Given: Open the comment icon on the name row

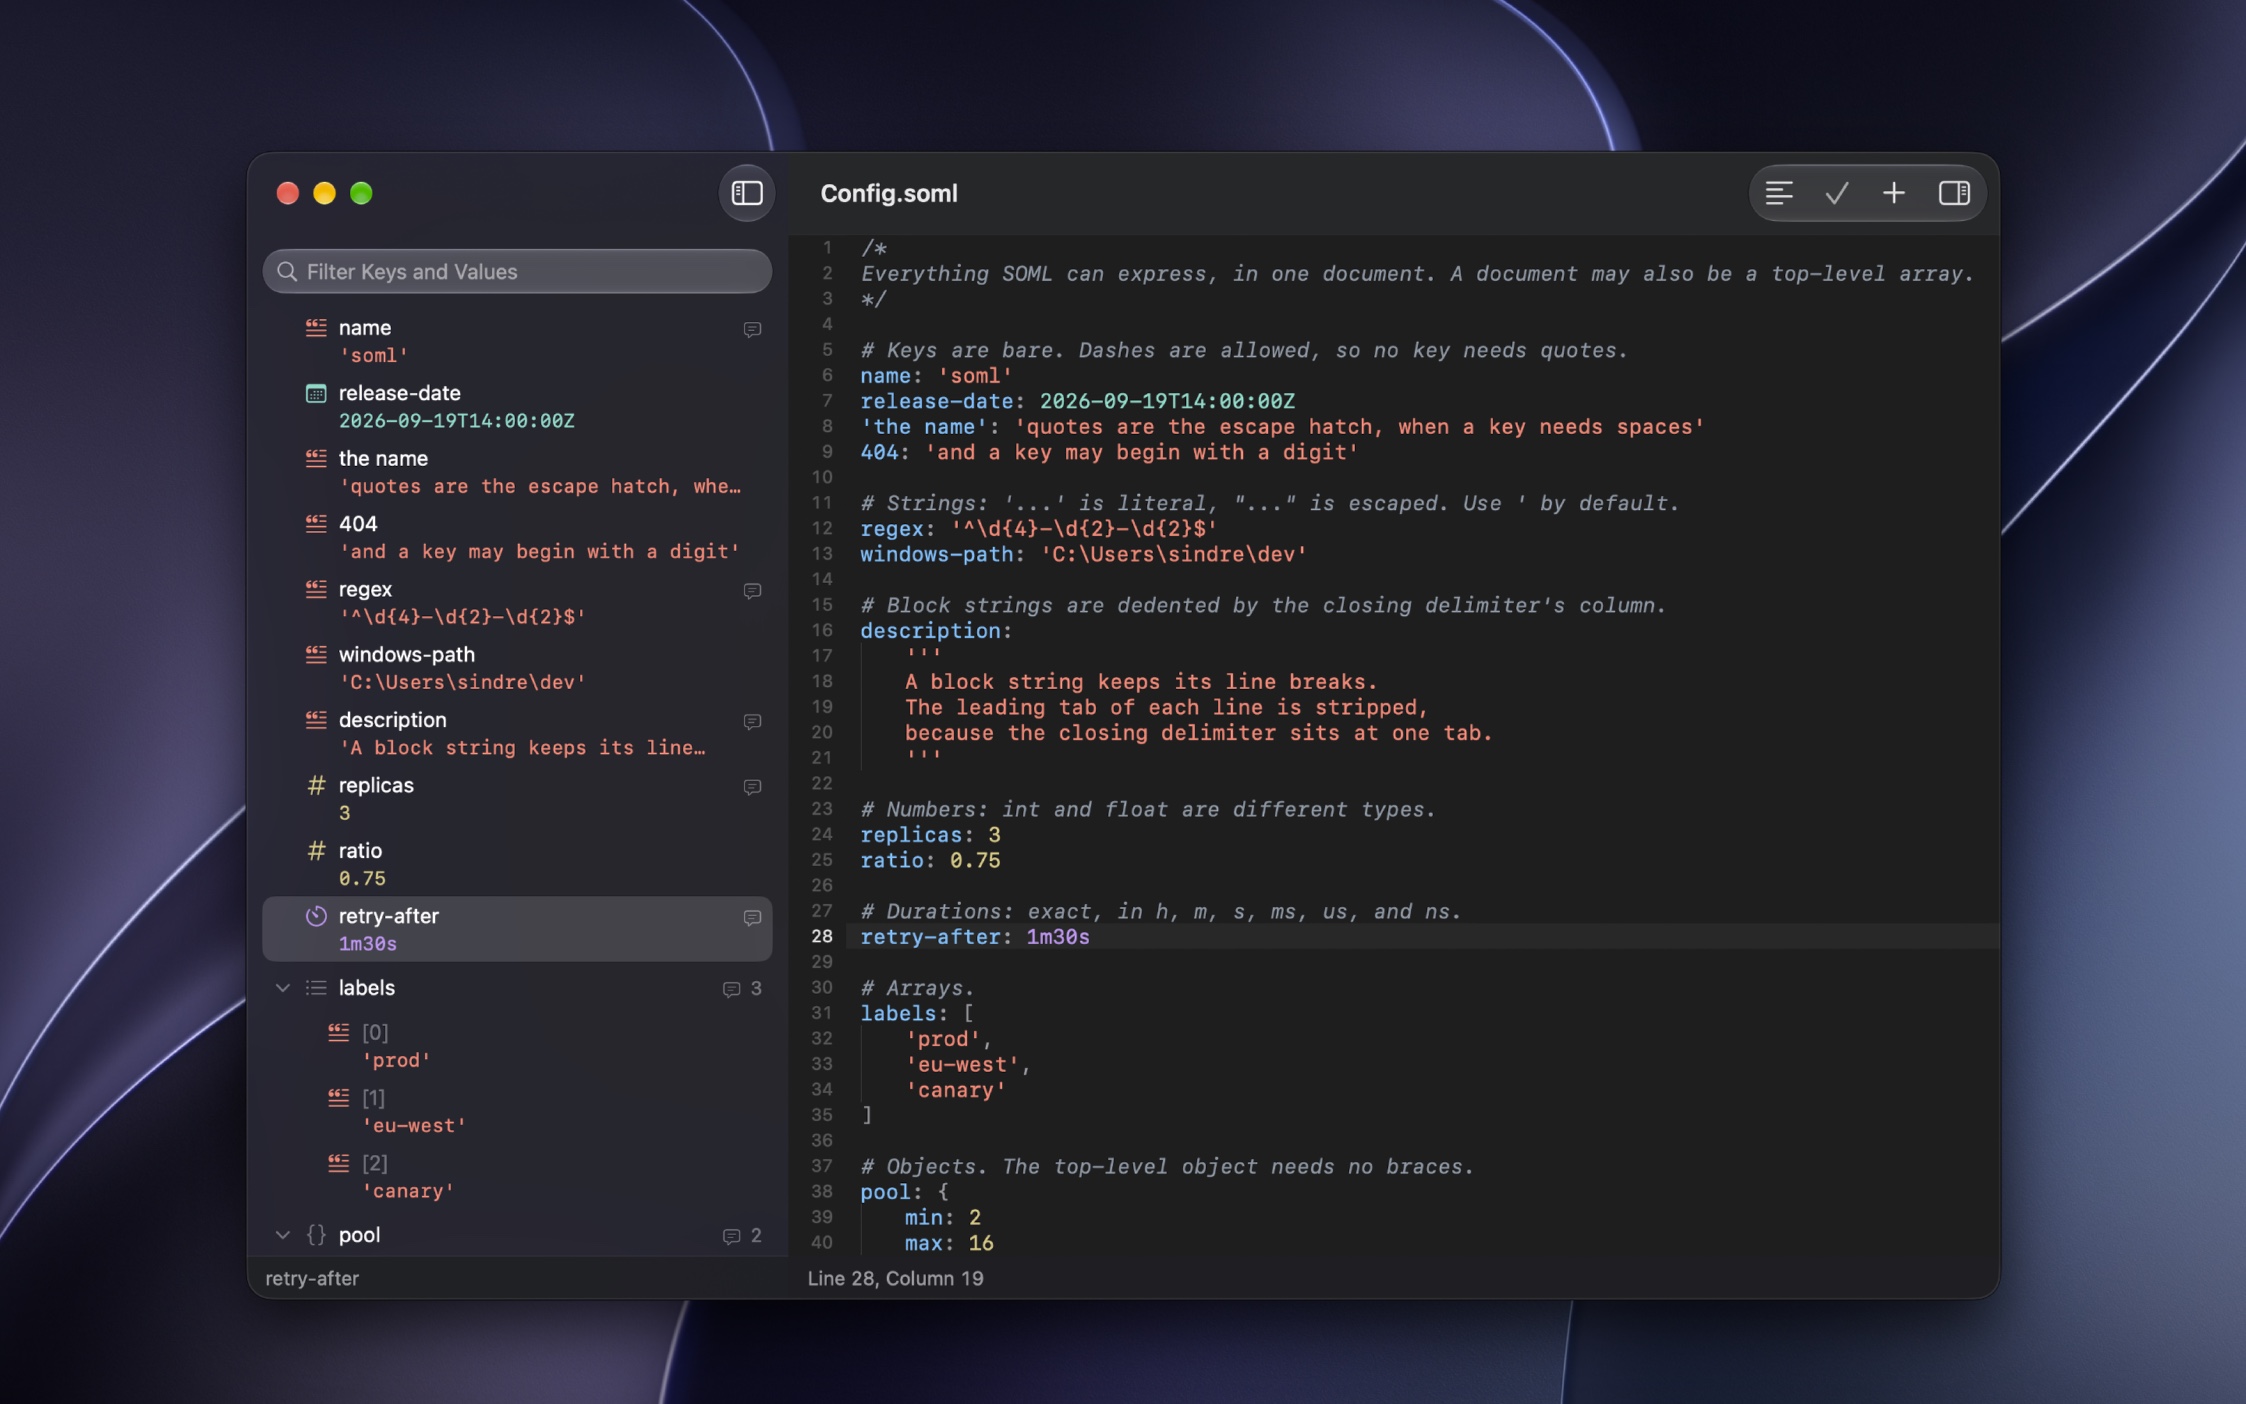Looking at the screenshot, I should (752, 329).
